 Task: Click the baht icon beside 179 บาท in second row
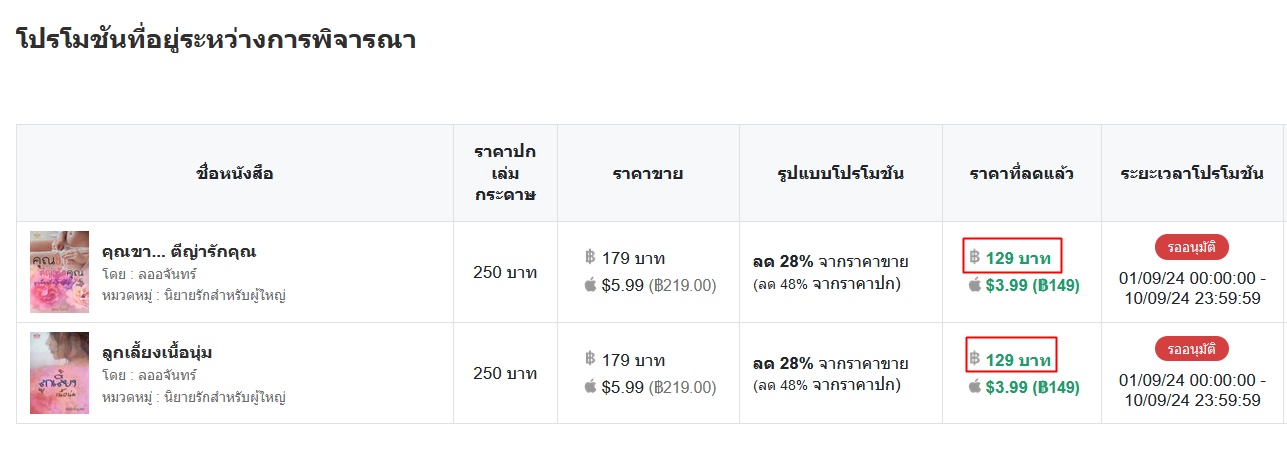pyautogui.click(x=590, y=359)
